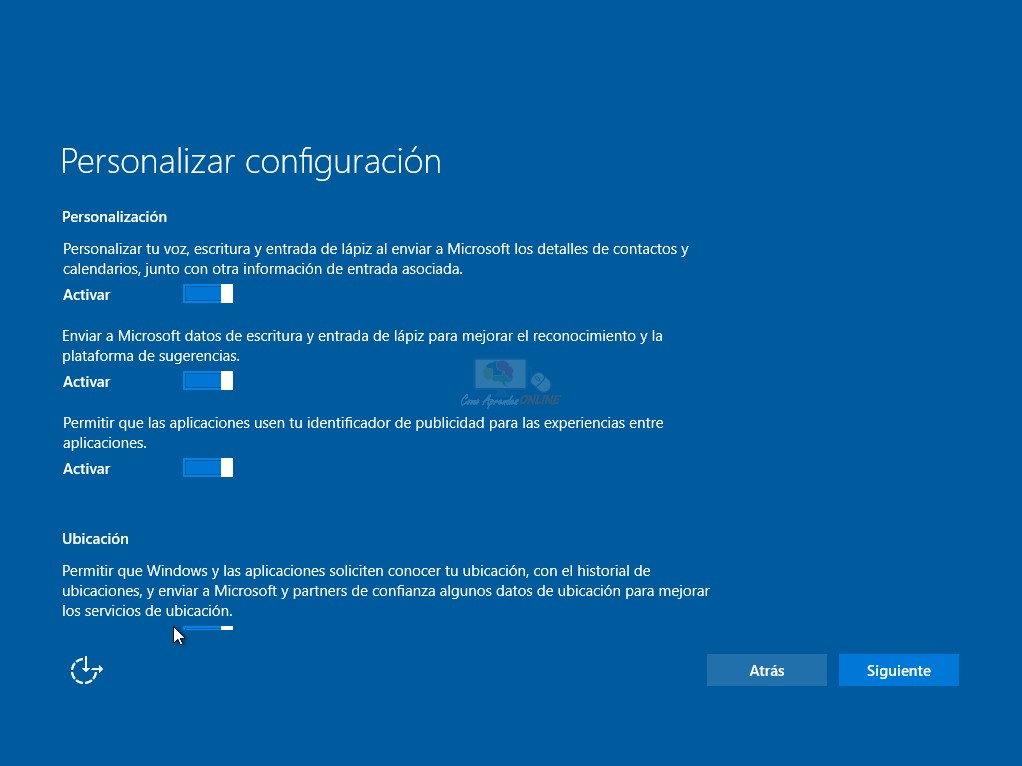Image resolution: width=1022 pixels, height=766 pixels.
Task: Click the Ubicación section title
Action: click(95, 538)
